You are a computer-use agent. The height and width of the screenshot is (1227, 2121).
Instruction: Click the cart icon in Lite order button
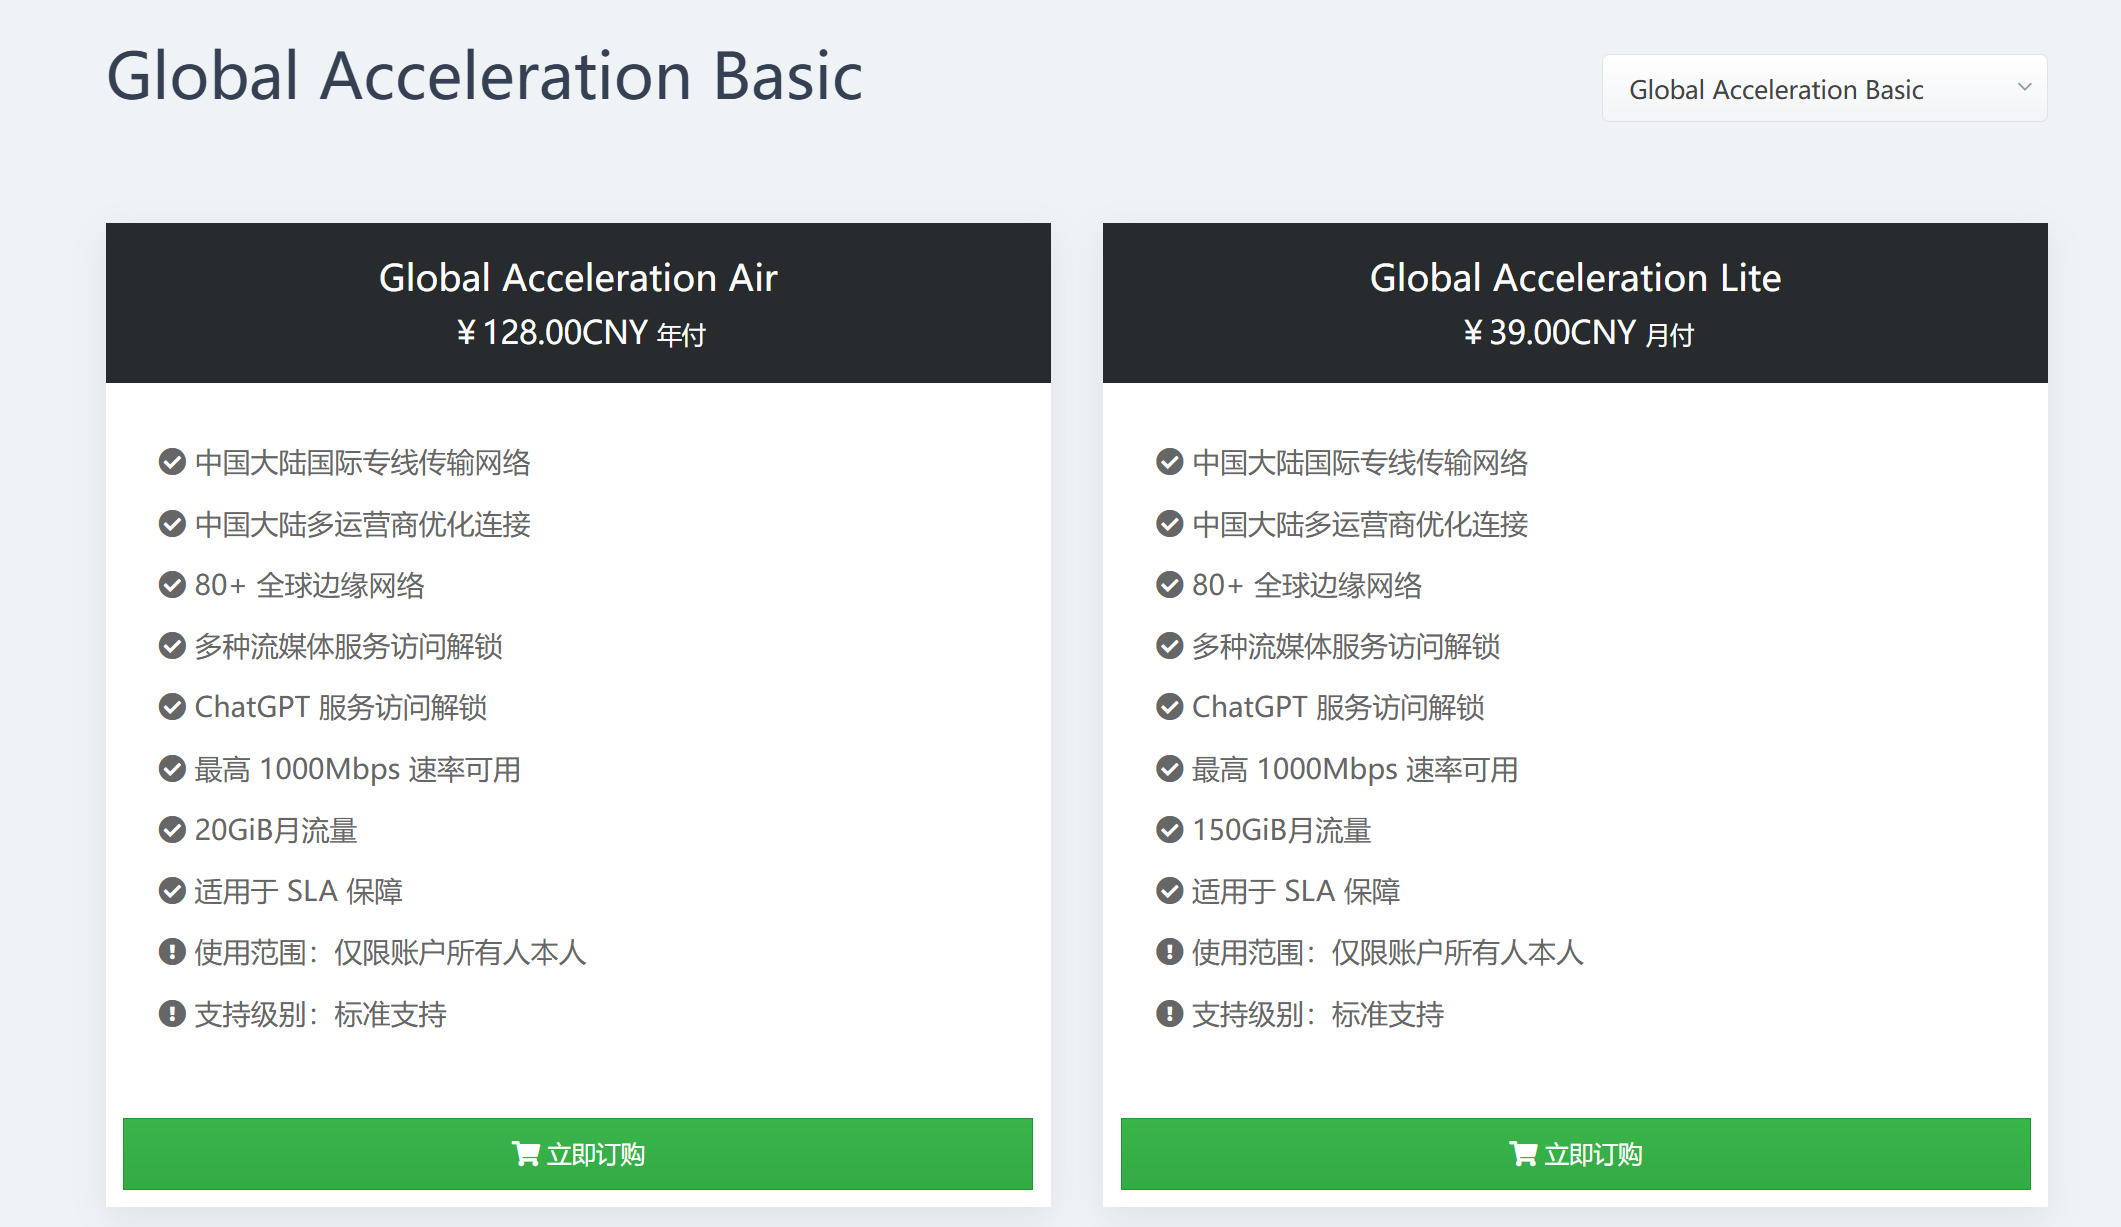(1523, 1154)
